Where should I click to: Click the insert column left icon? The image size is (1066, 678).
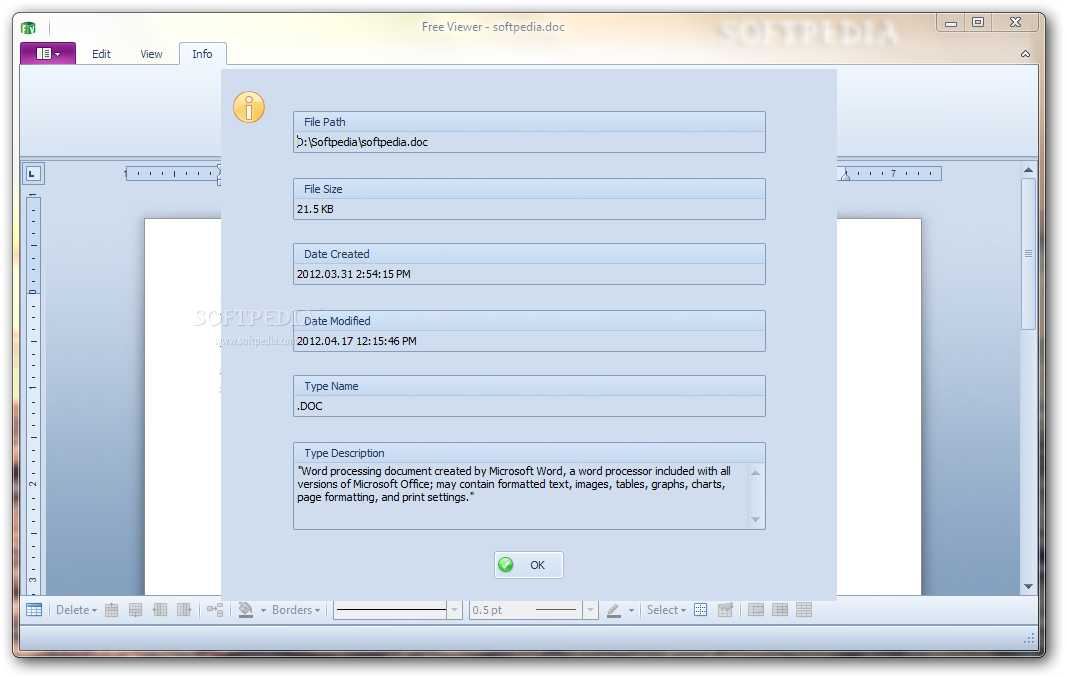160,610
